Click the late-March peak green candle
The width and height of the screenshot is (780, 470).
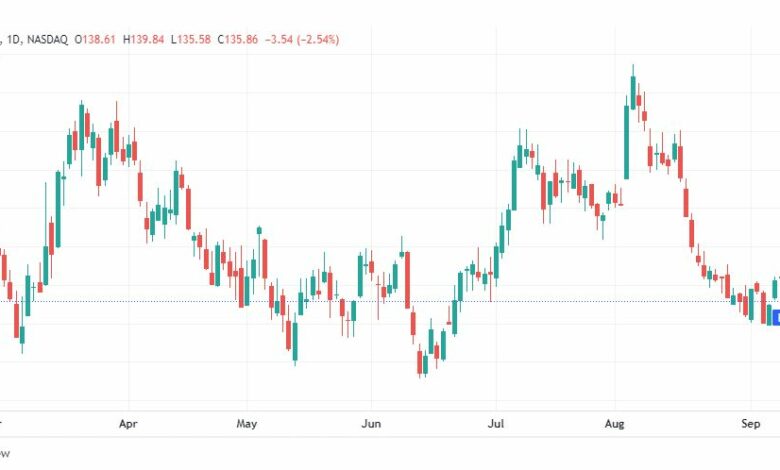pyautogui.click(x=82, y=127)
